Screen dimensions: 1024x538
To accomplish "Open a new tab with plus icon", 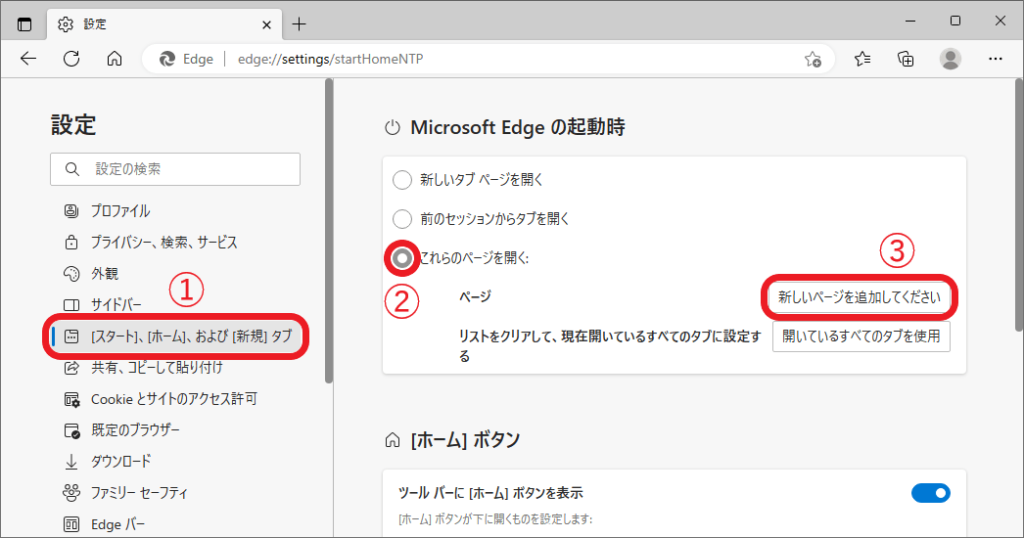I will point(299,25).
